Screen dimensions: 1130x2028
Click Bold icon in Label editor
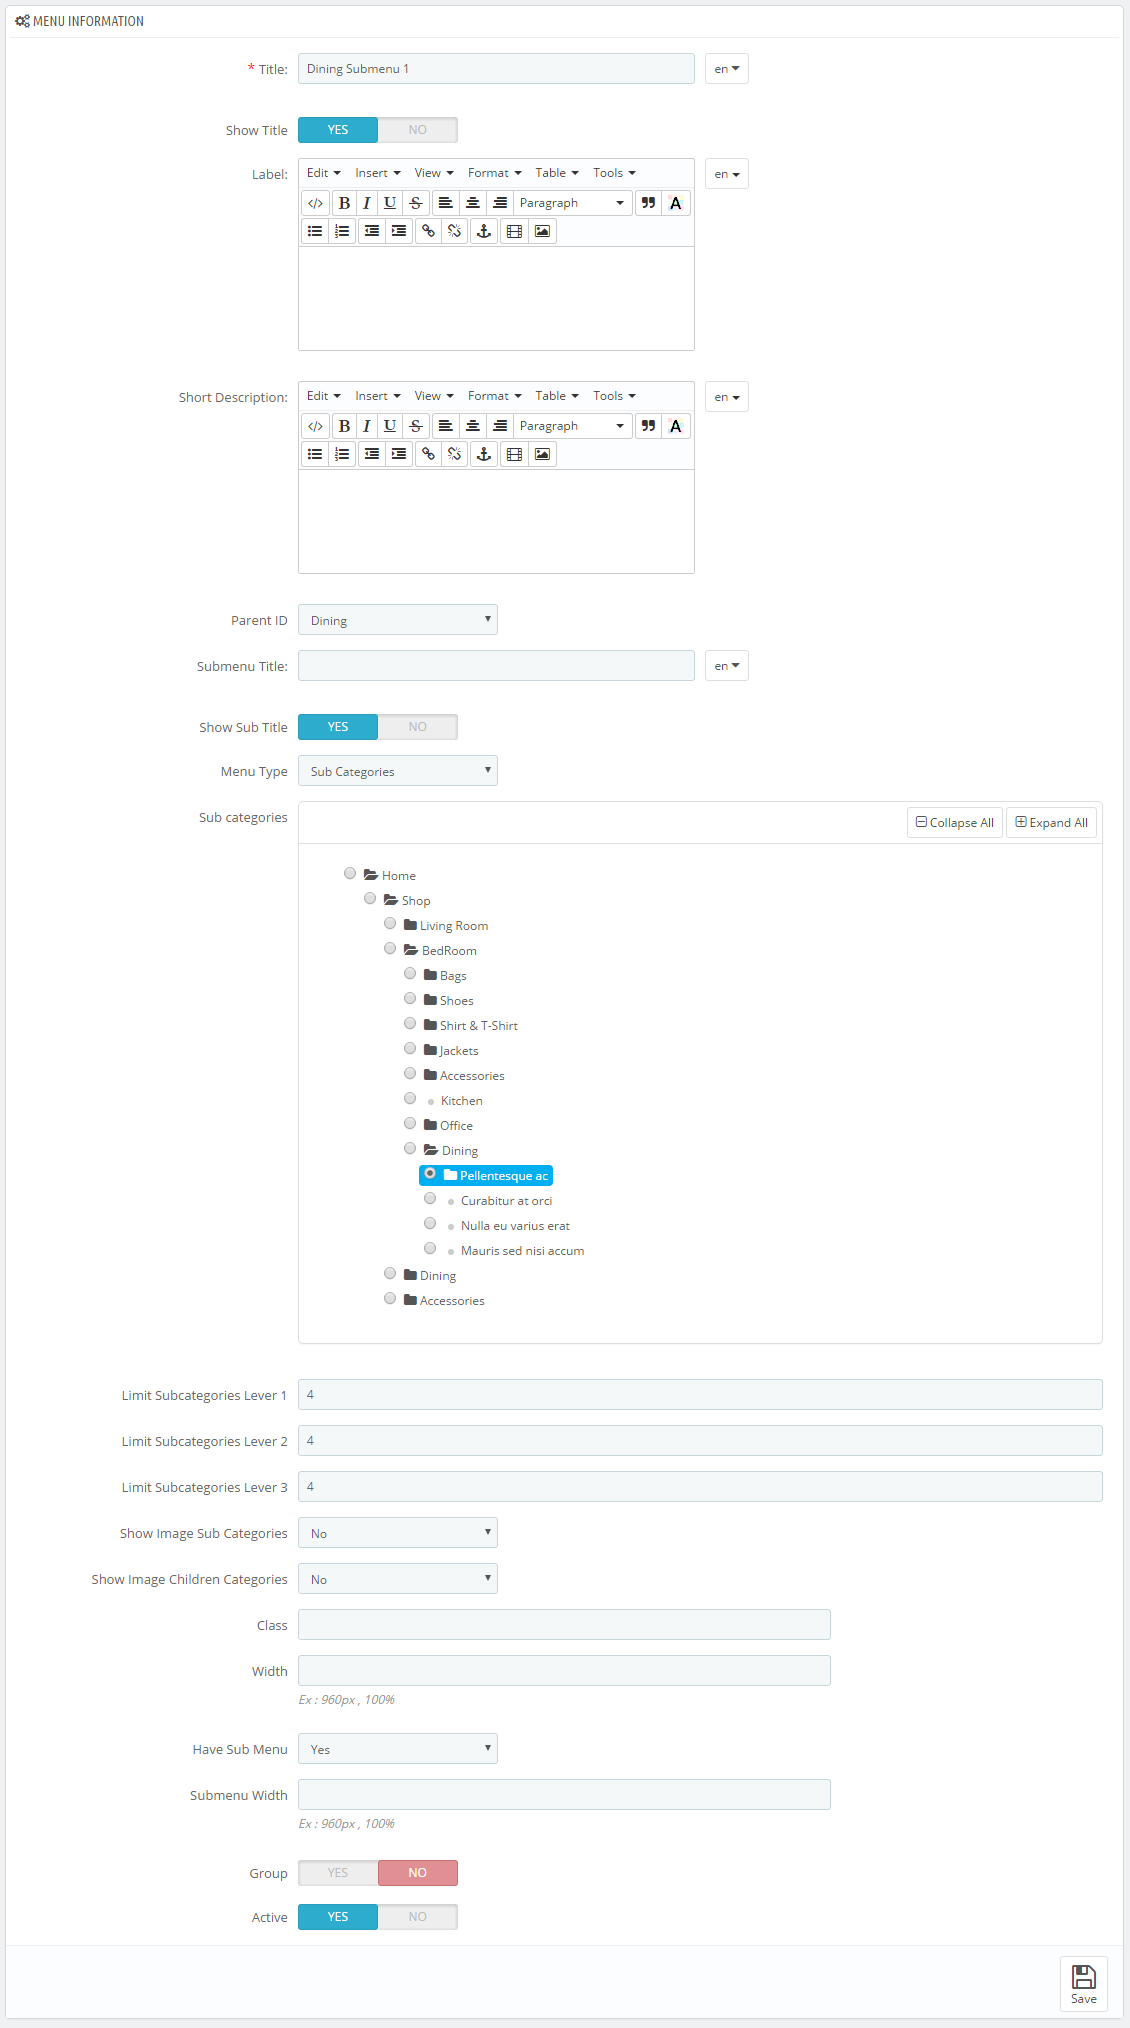(x=344, y=203)
